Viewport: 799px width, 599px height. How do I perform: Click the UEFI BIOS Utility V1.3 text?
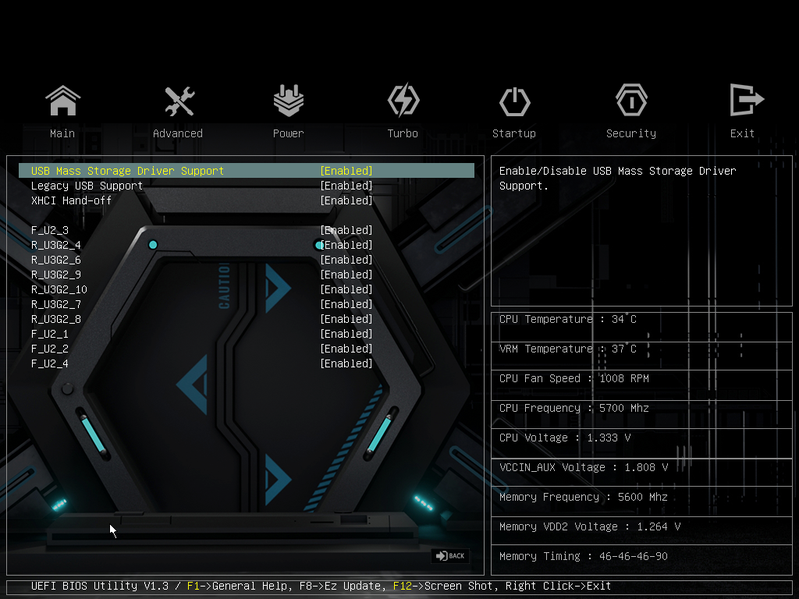tap(99, 586)
